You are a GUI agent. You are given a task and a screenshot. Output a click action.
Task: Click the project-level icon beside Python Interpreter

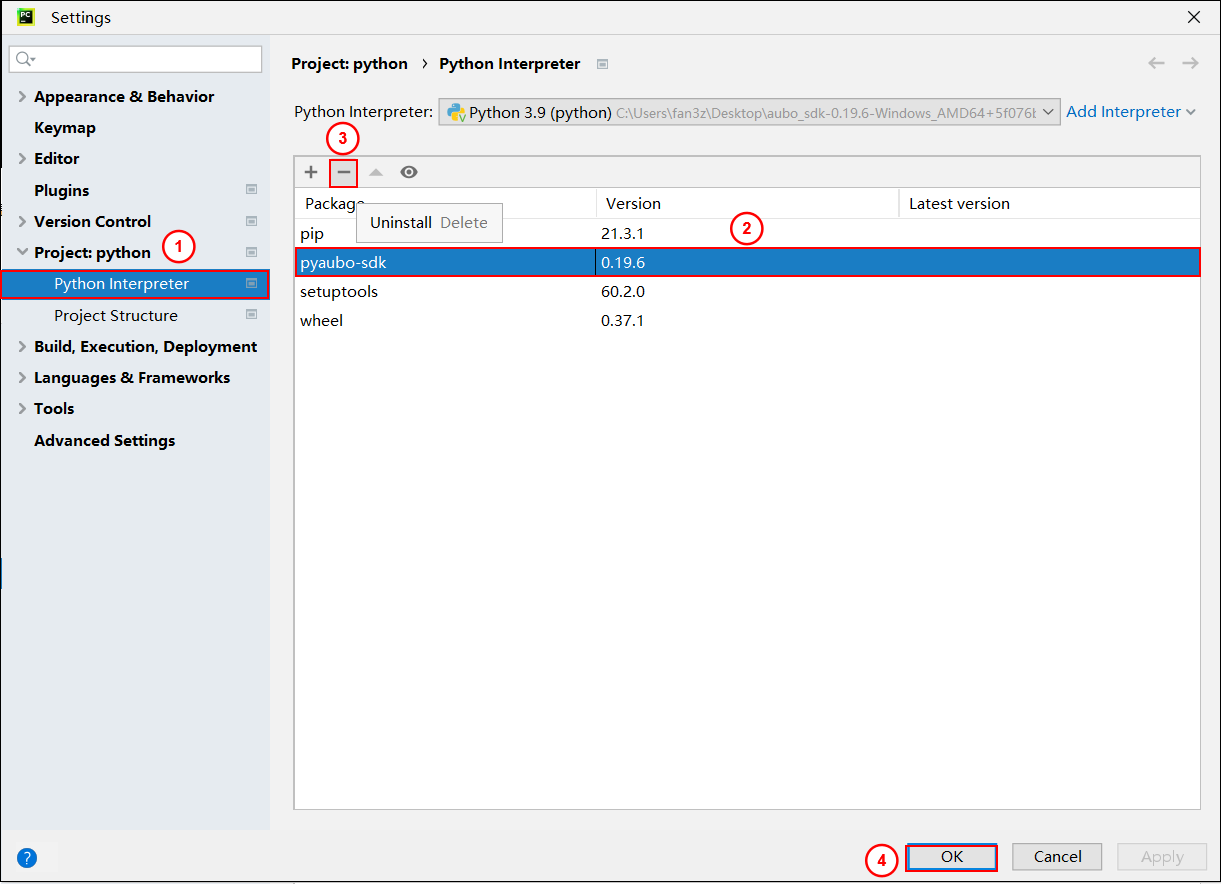[x=252, y=283]
